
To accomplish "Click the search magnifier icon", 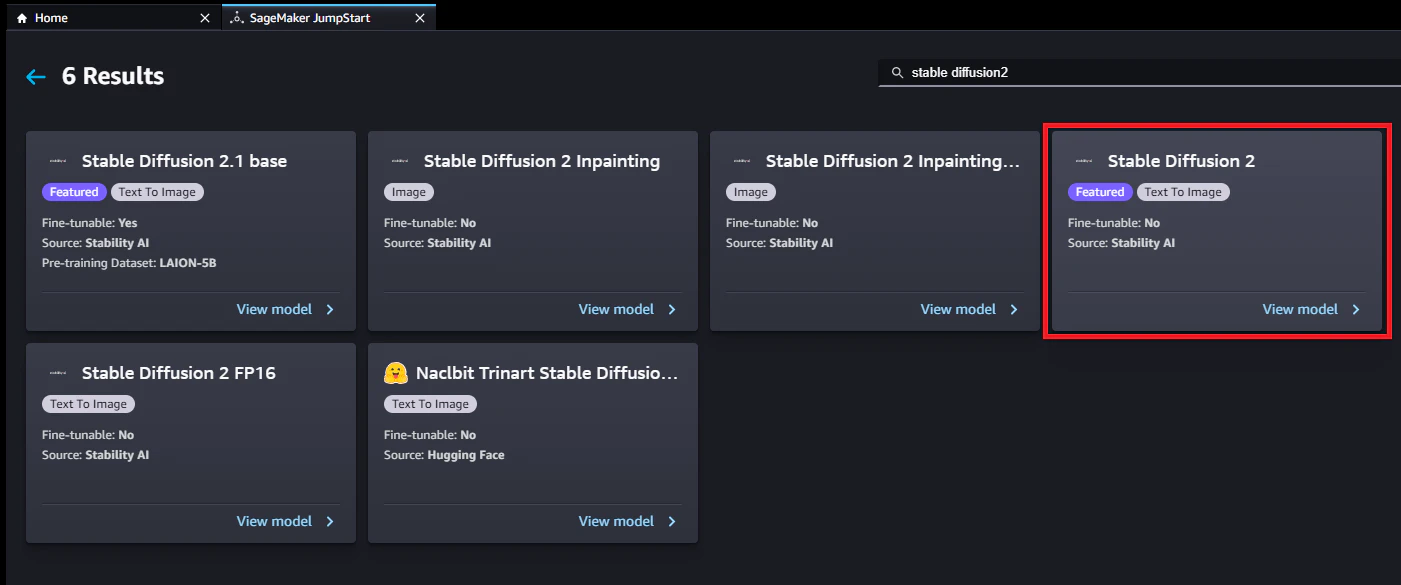I will tap(897, 73).
